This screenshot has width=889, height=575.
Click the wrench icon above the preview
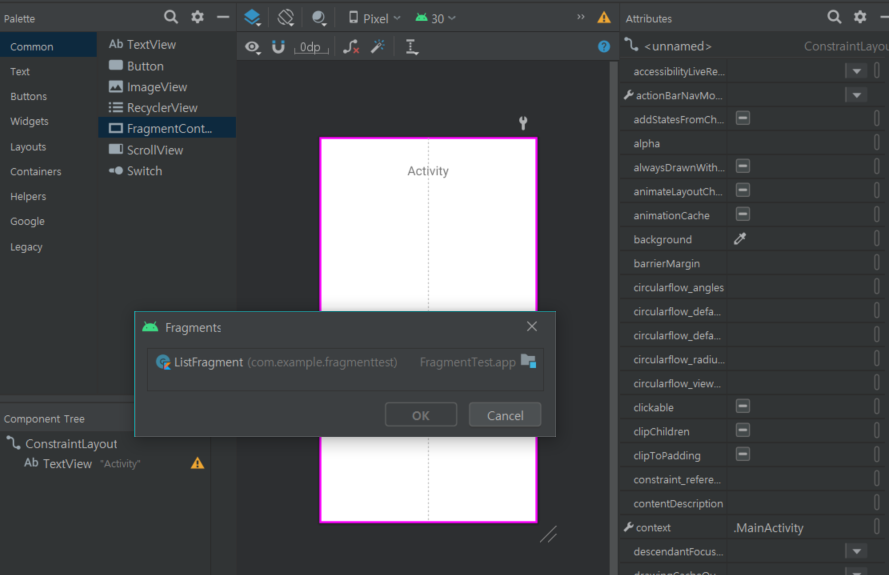523,122
